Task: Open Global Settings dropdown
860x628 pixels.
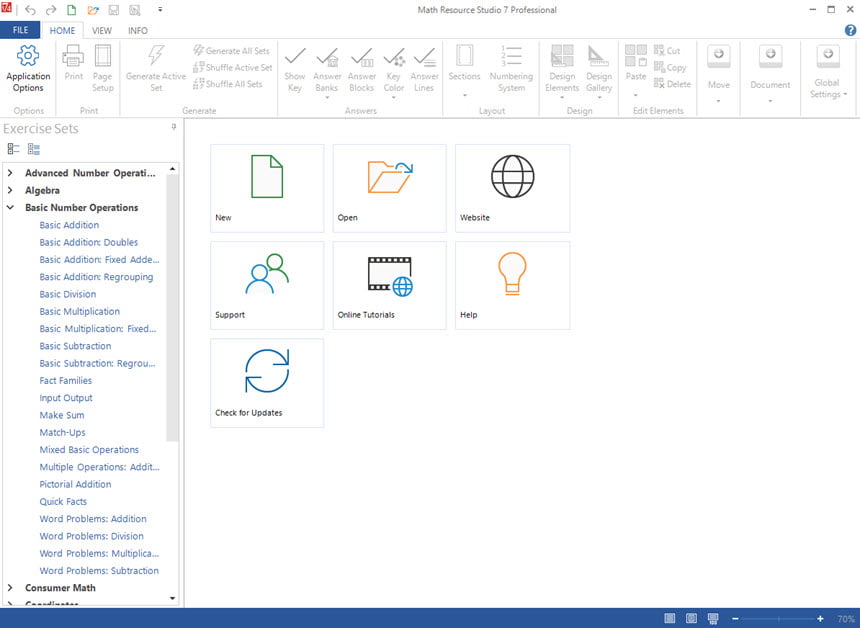Action: point(828,74)
